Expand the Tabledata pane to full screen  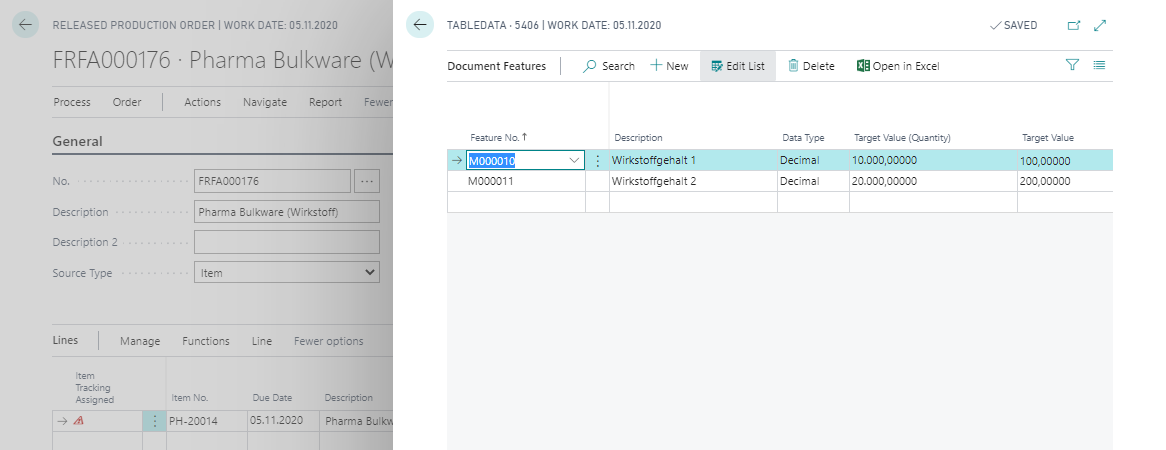[x=1101, y=25]
